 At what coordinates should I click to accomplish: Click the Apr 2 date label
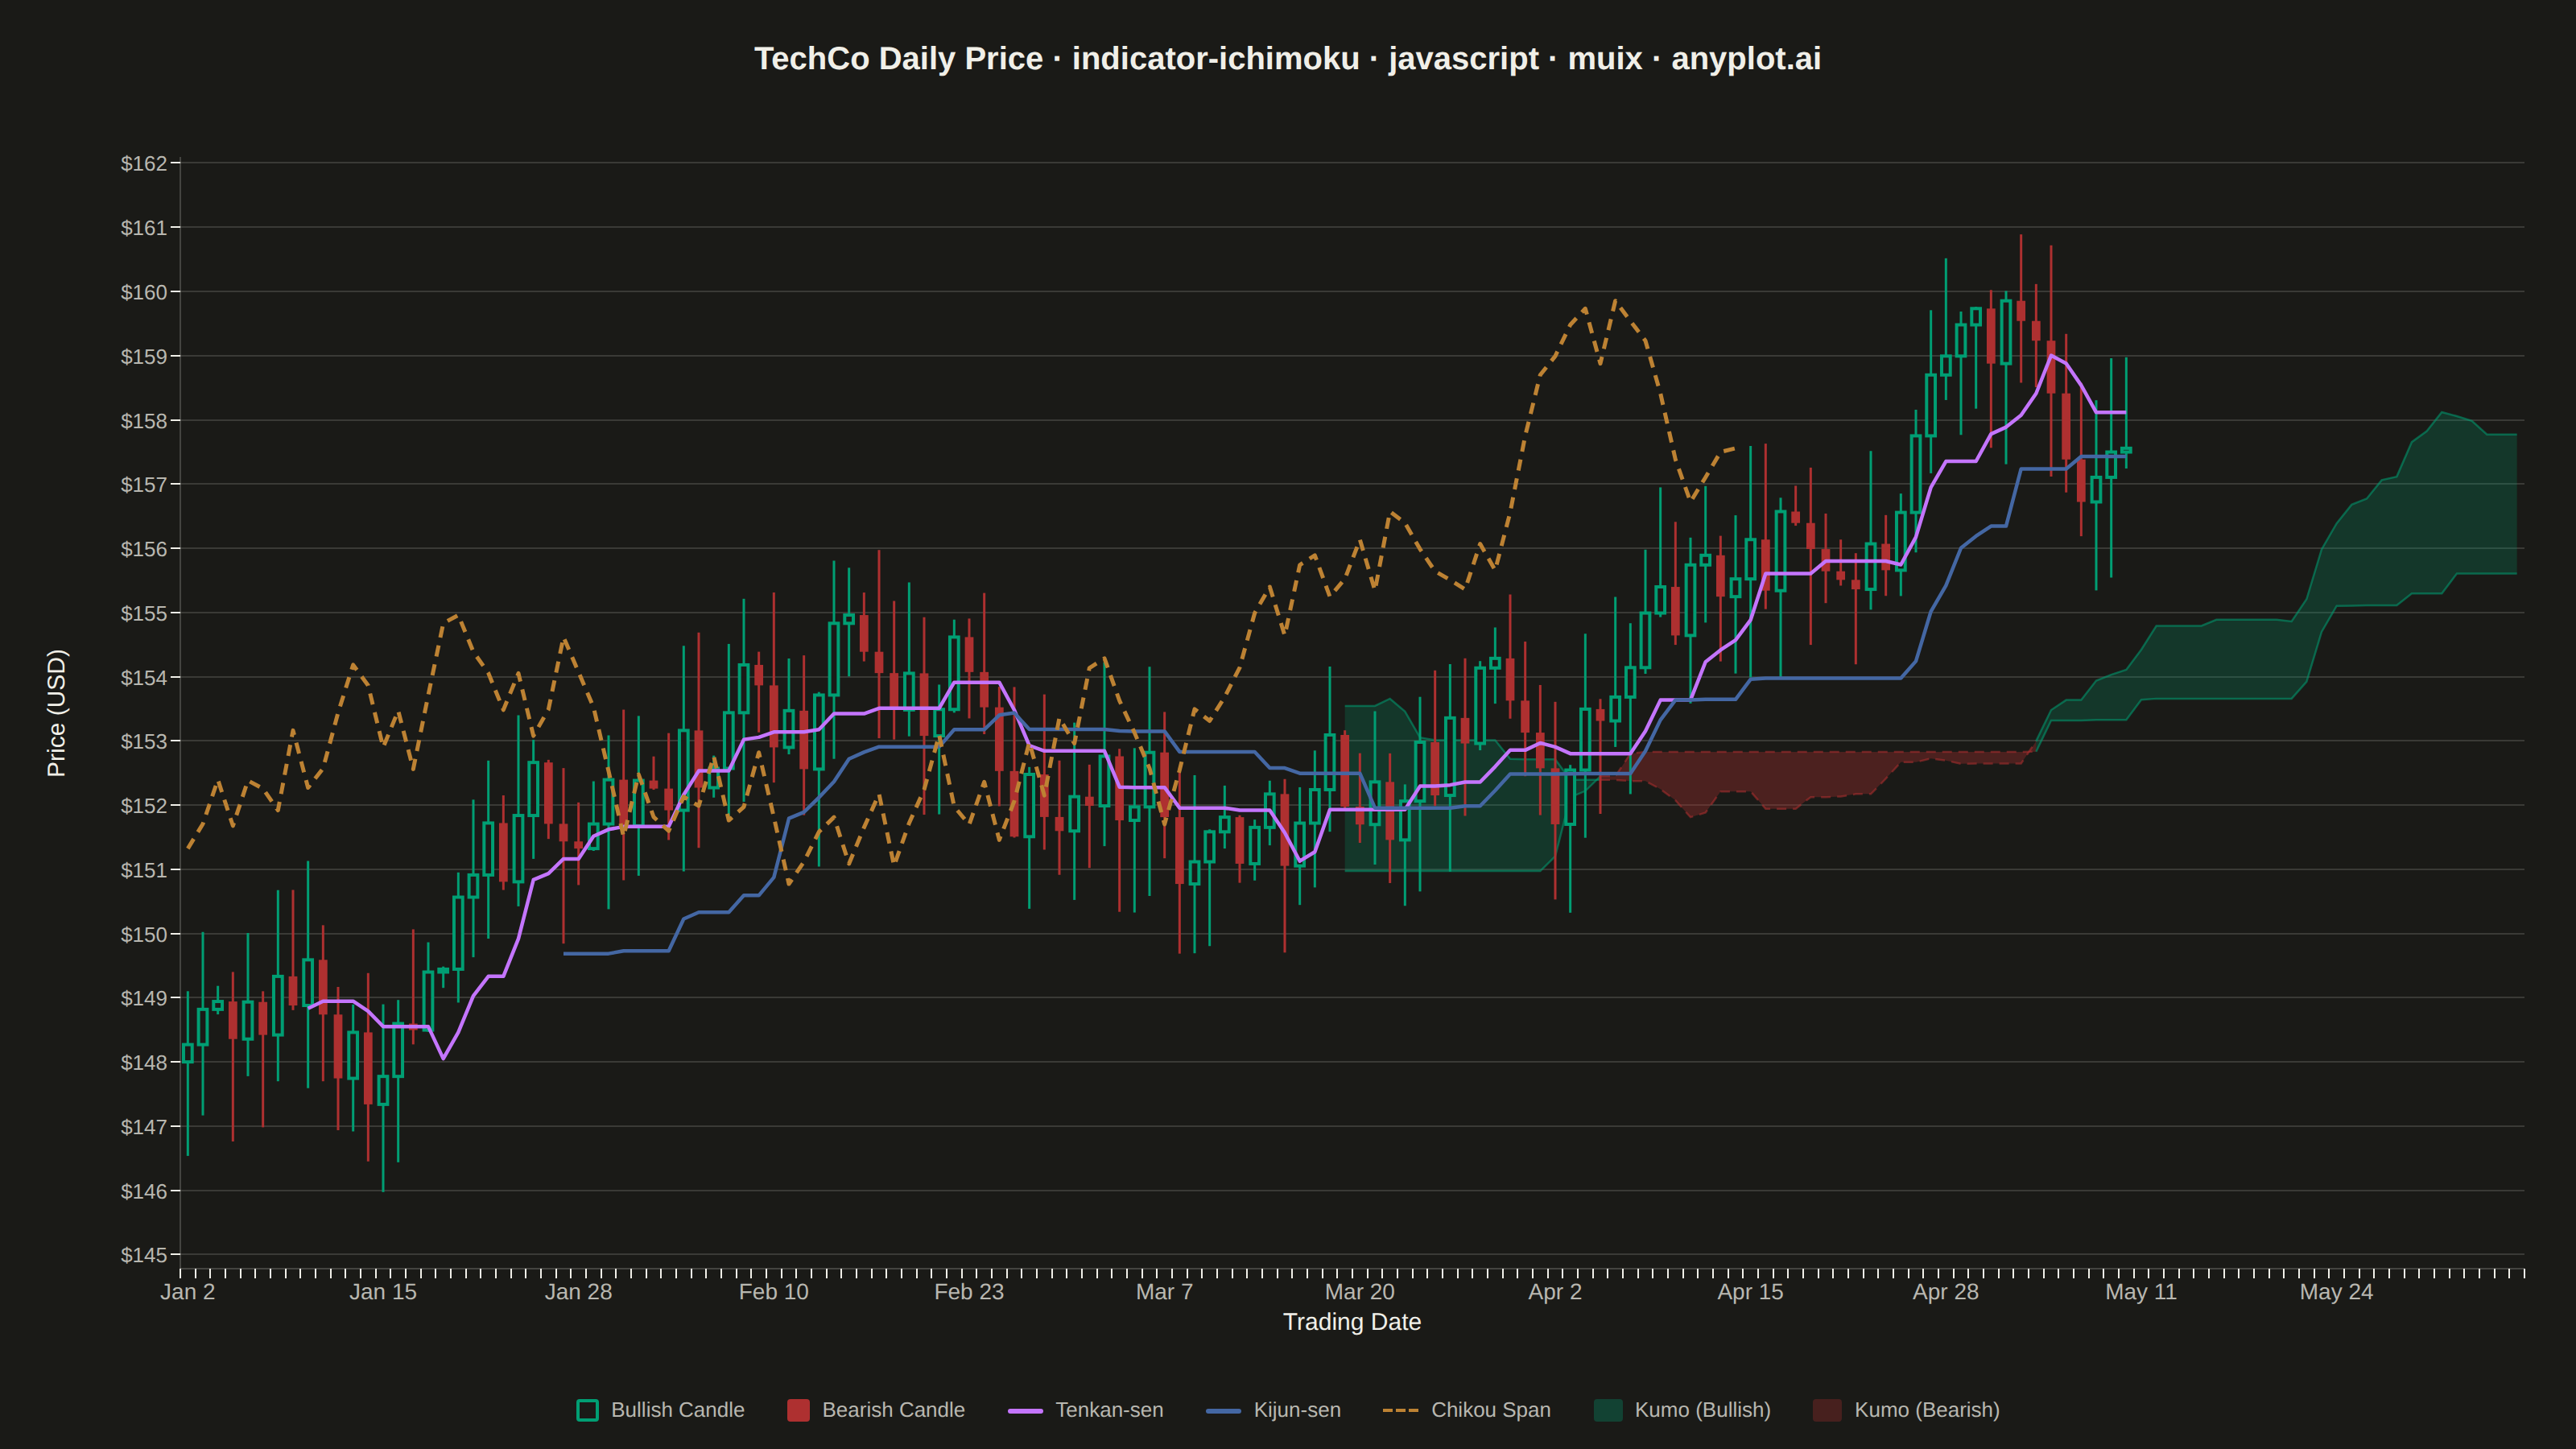coord(1555,1292)
